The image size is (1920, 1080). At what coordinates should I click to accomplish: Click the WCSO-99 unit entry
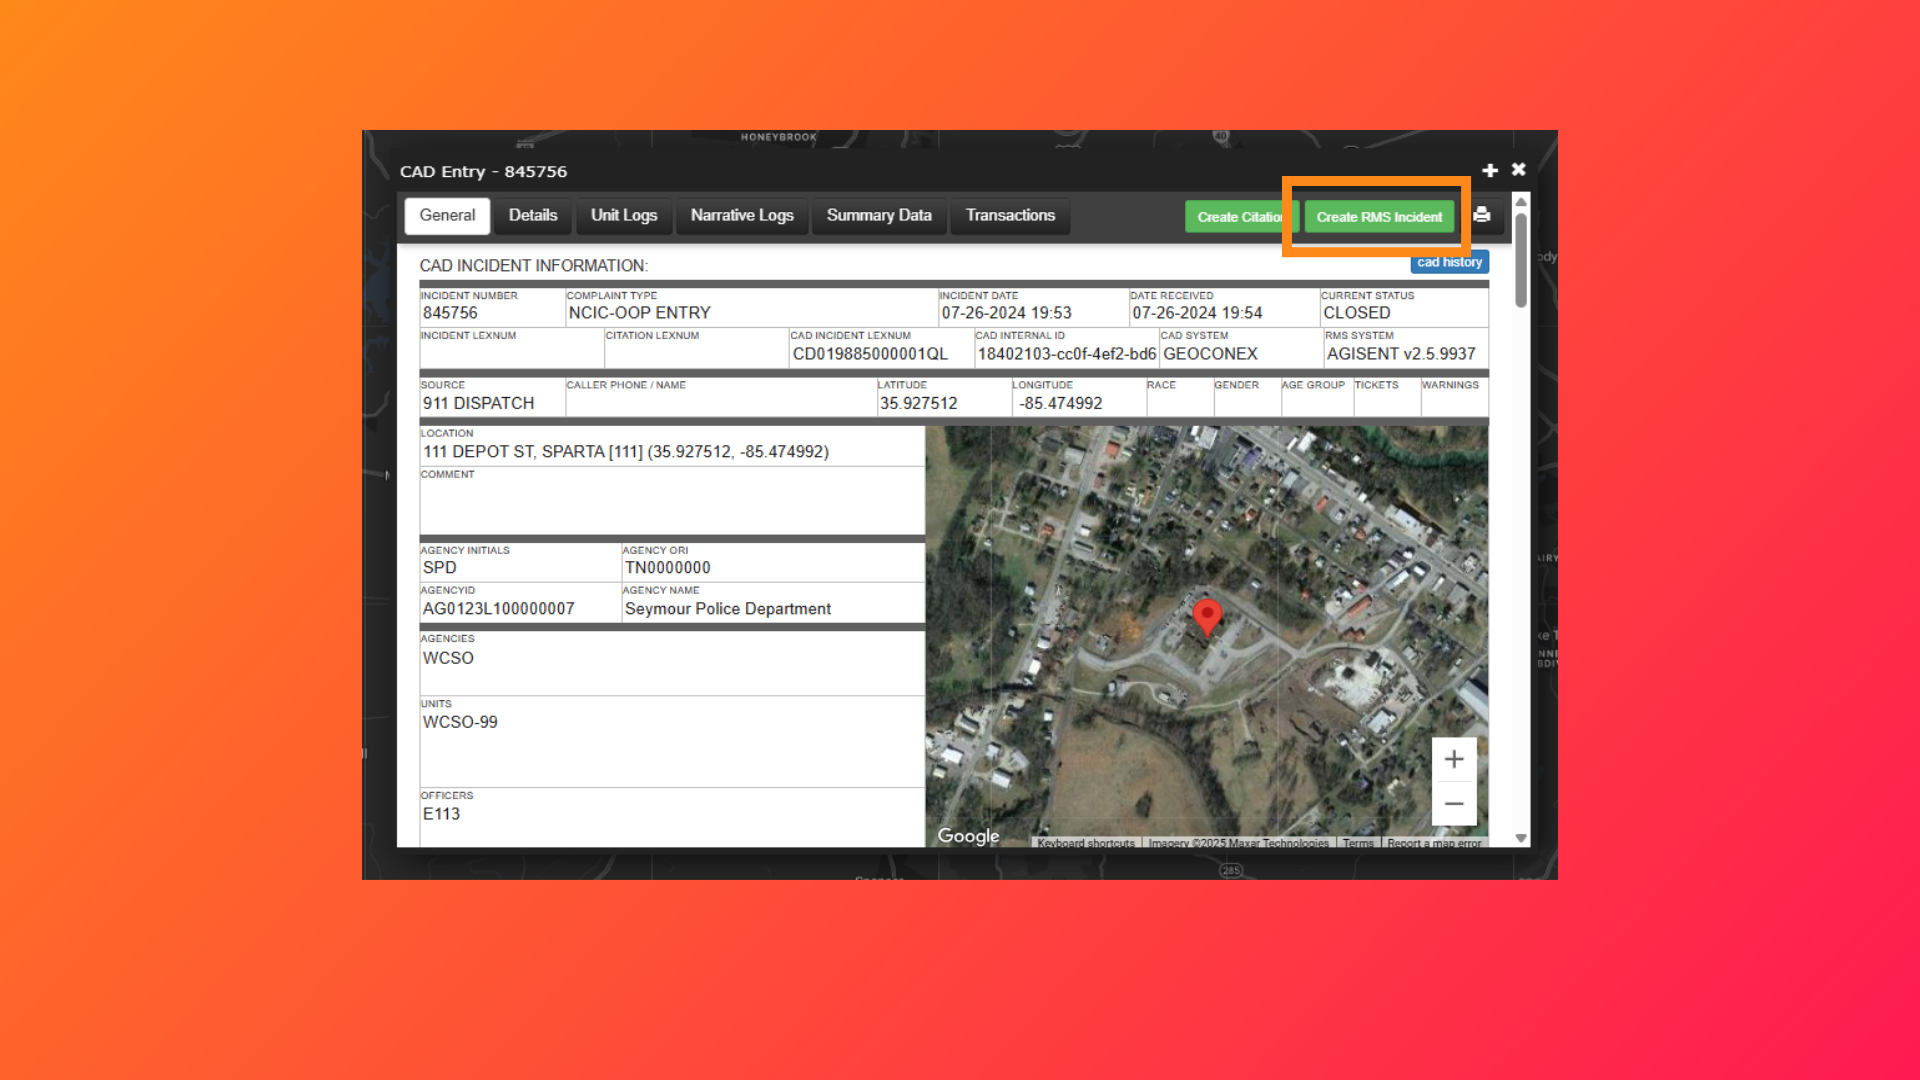pyautogui.click(x=460, y=722)
